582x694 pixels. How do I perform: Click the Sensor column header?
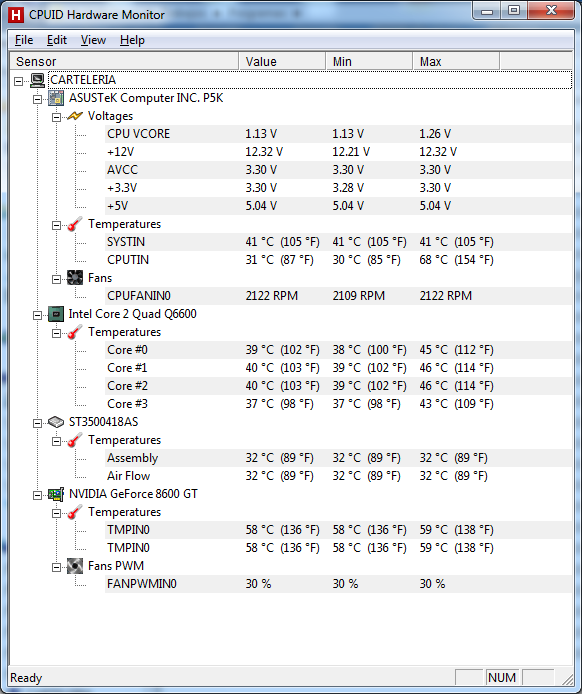(124, 62)
